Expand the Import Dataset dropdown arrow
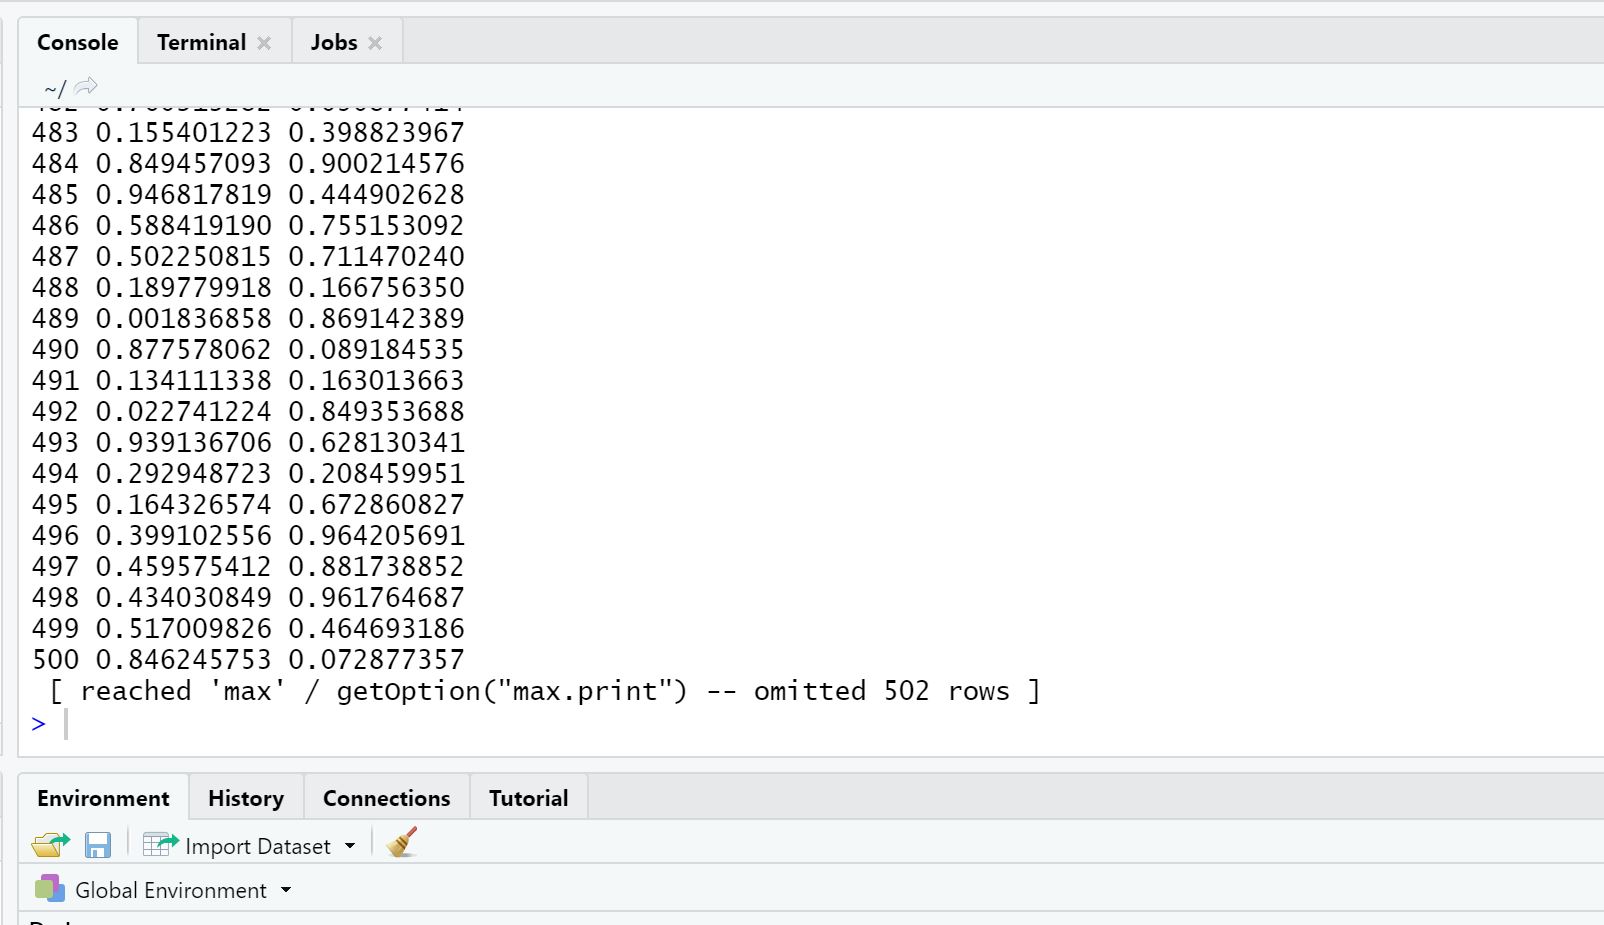The width and height of the screenshot is (1604, 925). point(350,846)
